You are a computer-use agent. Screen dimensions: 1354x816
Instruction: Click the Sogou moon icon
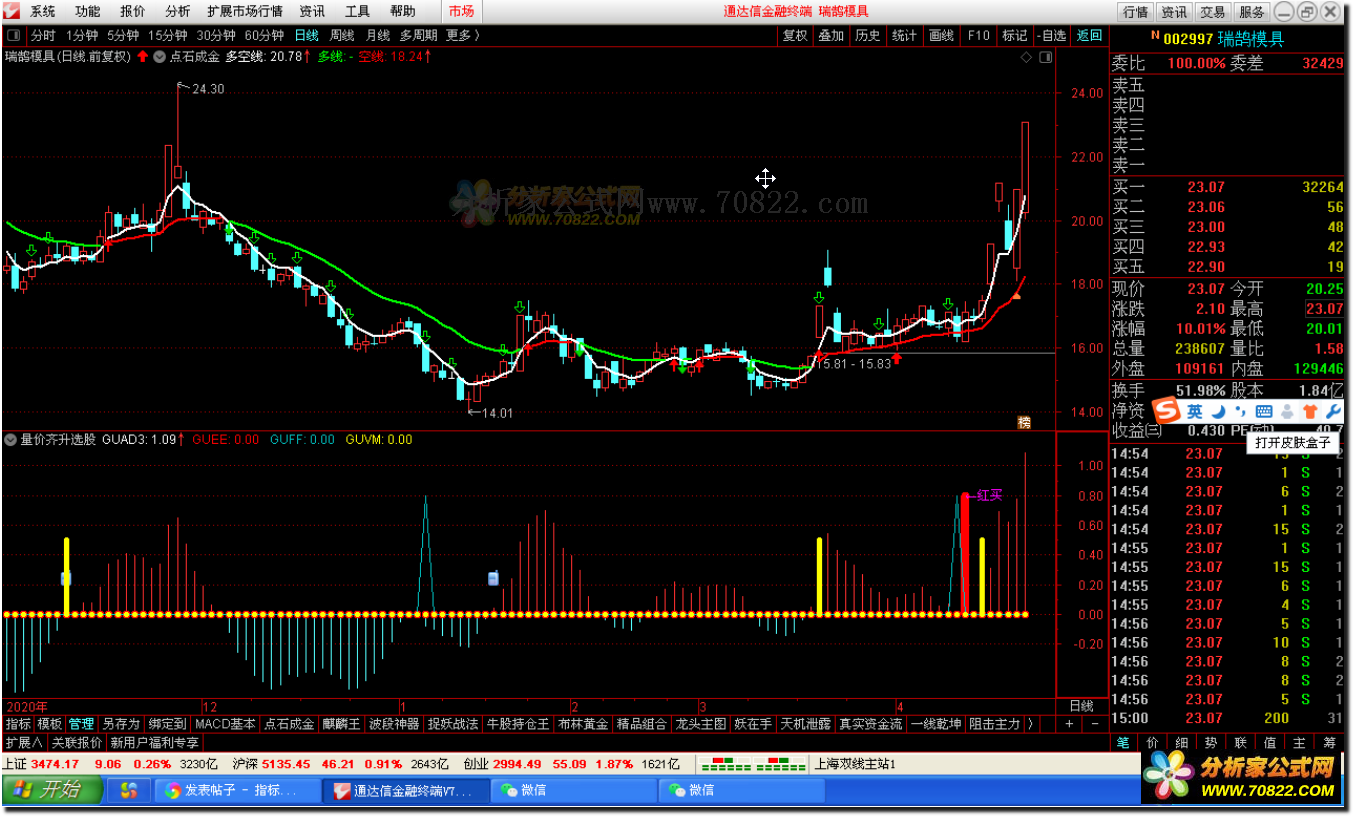[1218, 411]
